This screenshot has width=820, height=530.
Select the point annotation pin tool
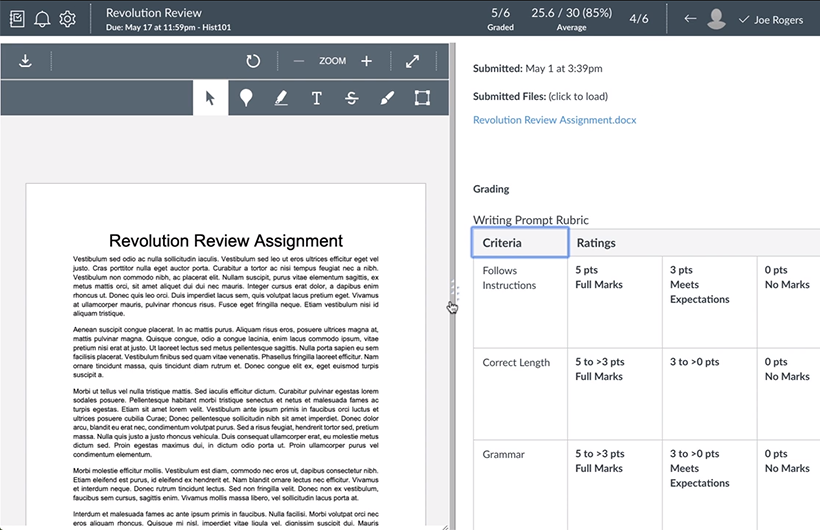click(x=246, y=98)
